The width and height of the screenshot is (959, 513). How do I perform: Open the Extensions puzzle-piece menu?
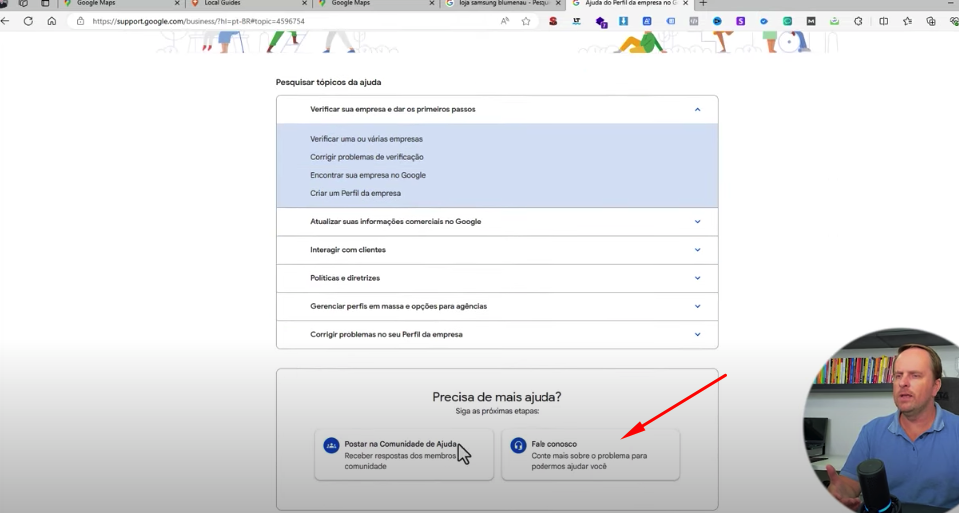point(858,21)
